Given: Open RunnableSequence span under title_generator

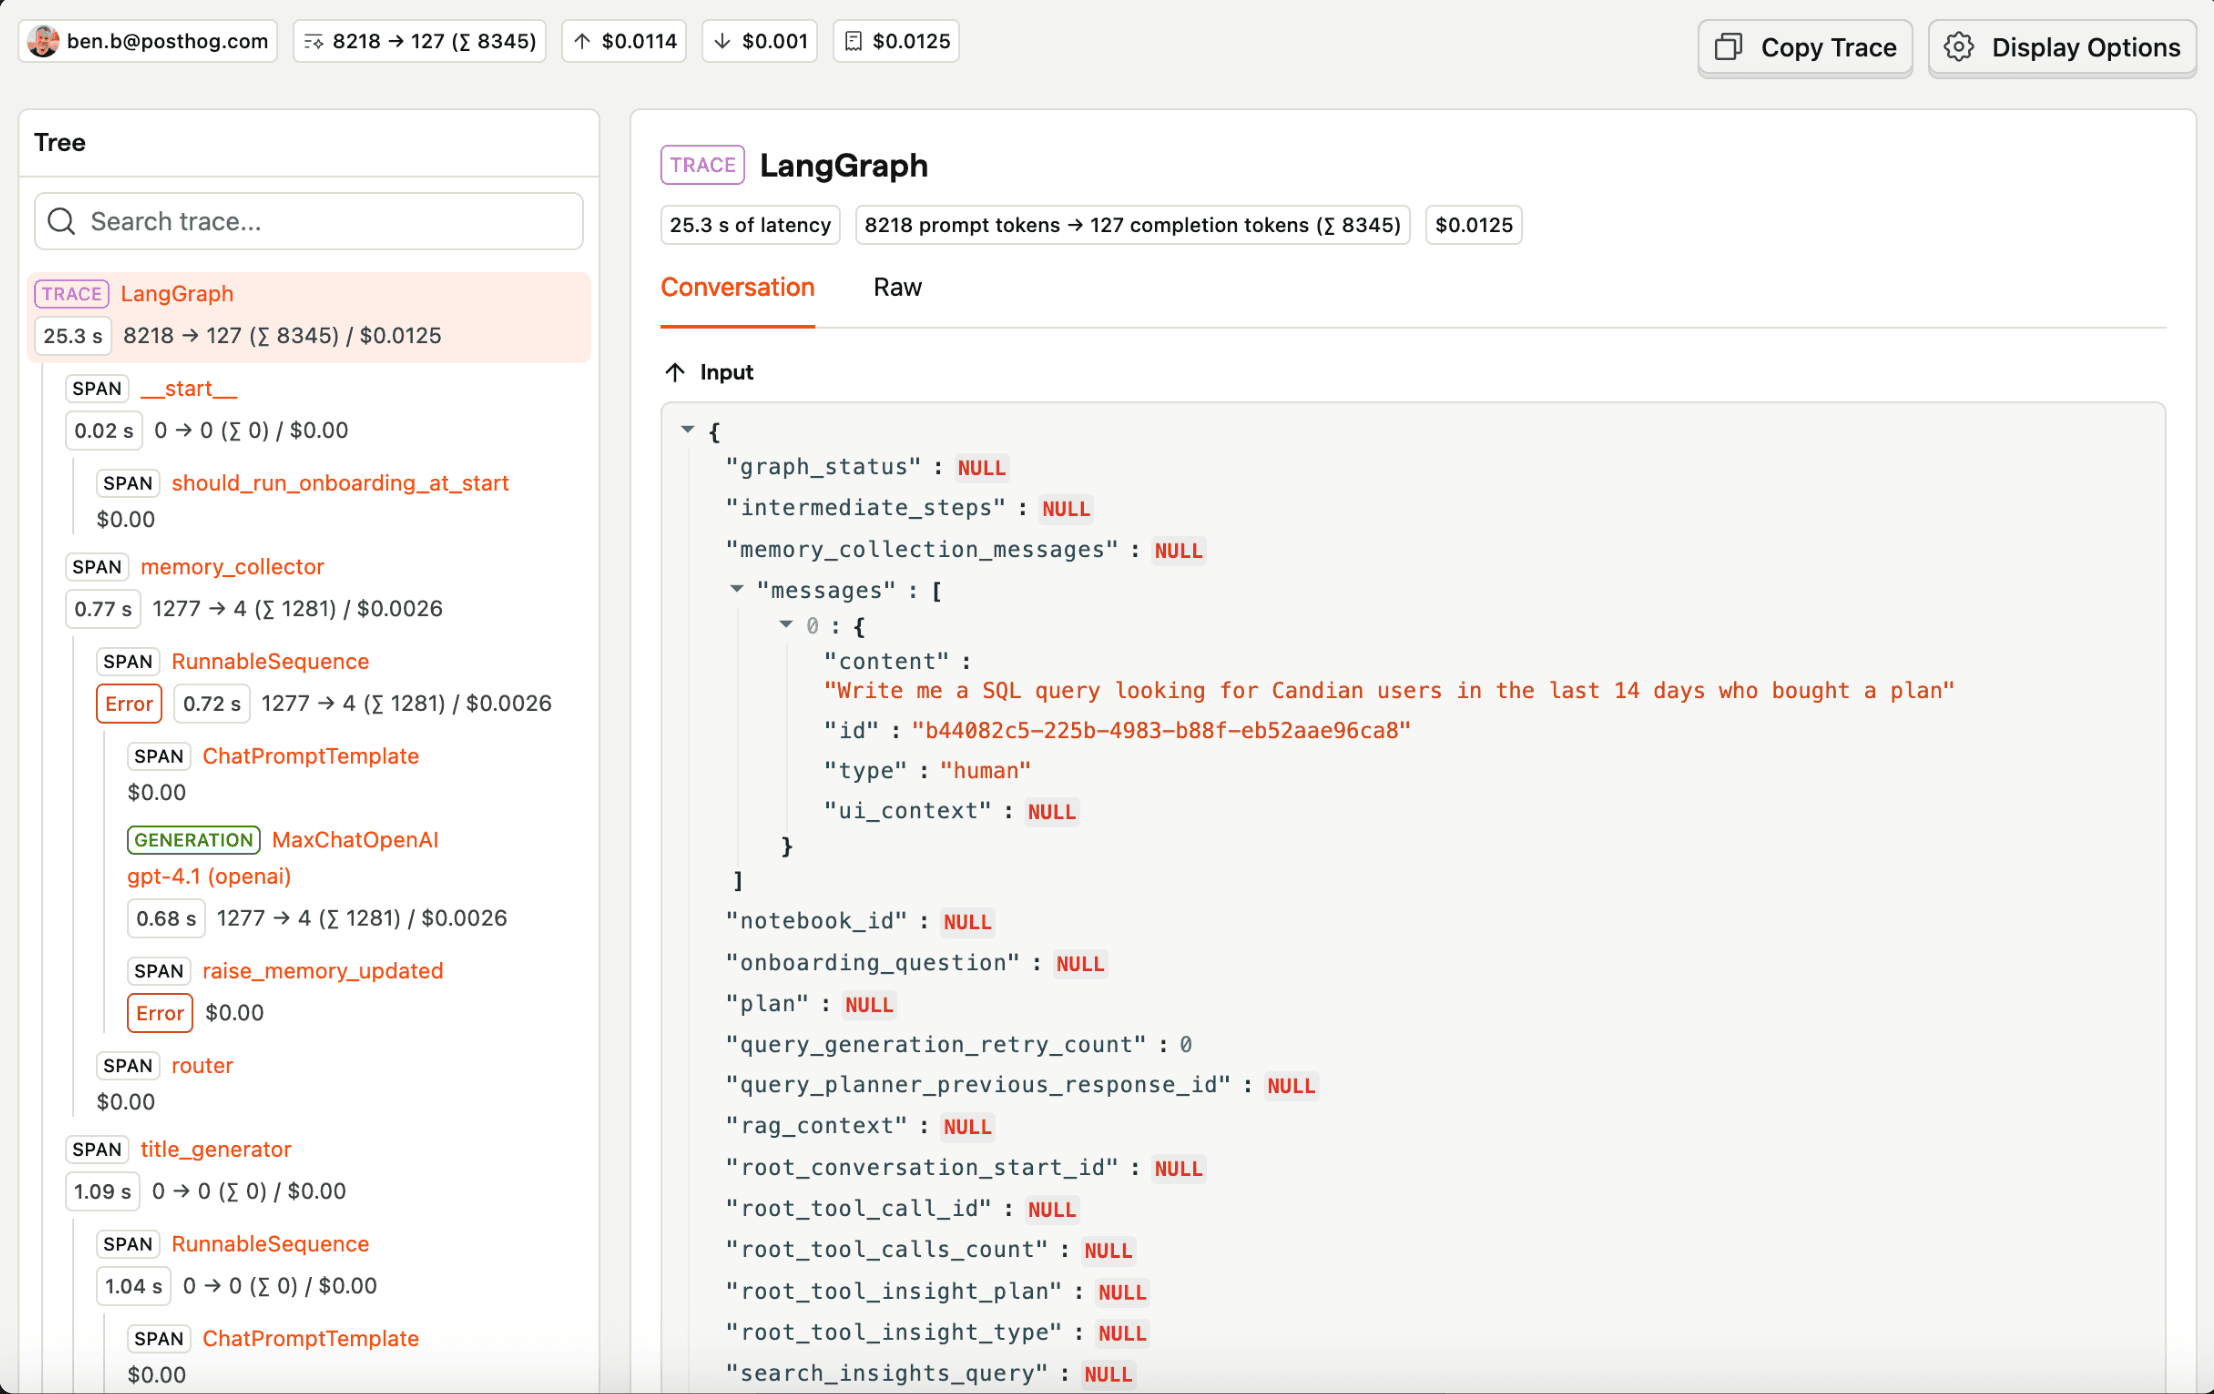Looking at the screenshot, I should (270, 1245).
